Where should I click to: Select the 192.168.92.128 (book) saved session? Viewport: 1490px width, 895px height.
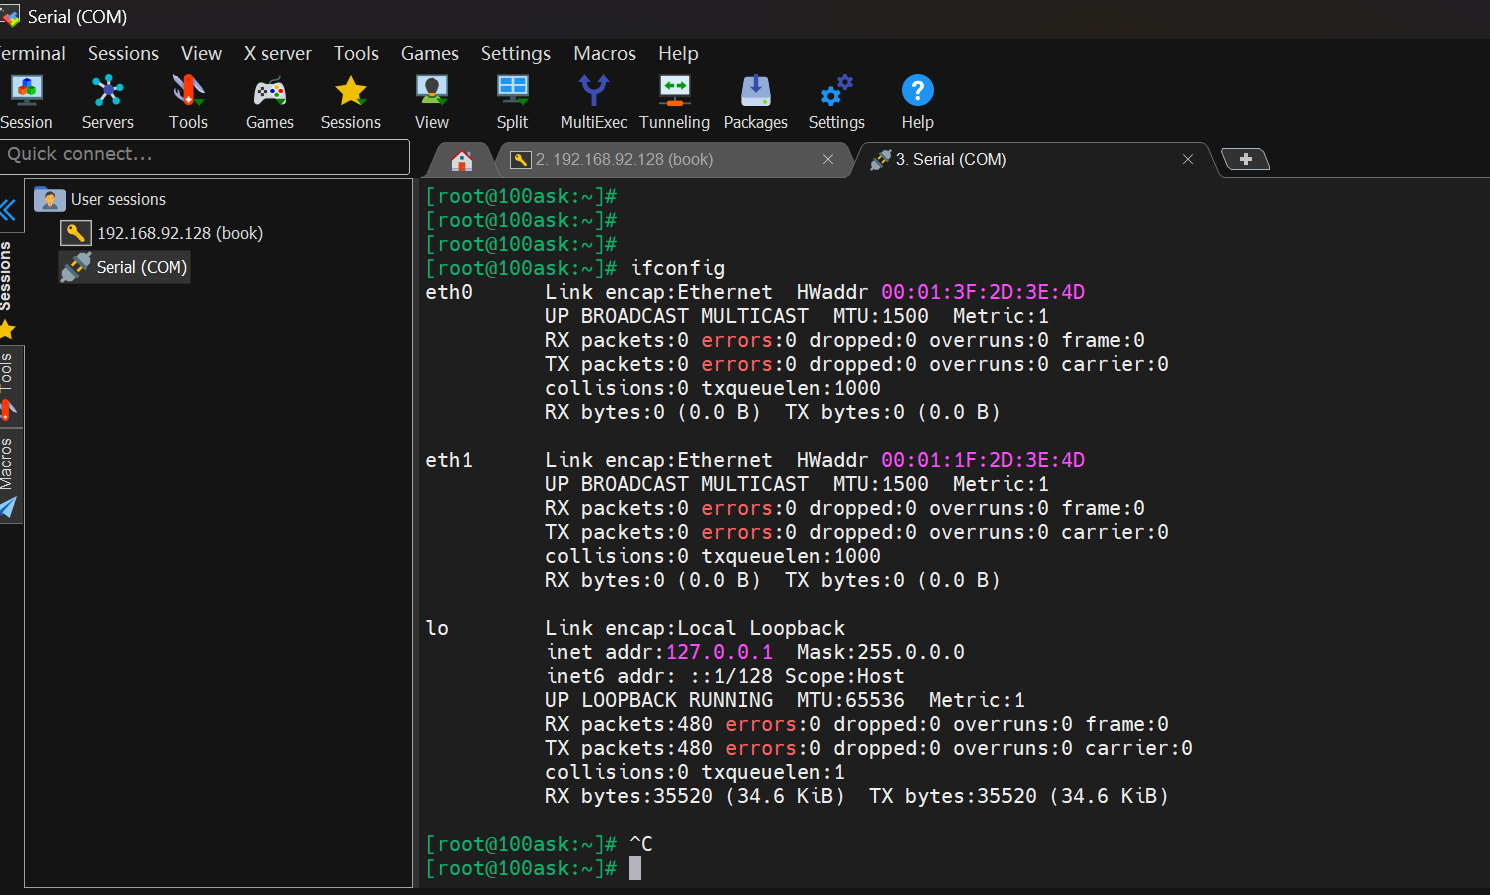pos(179,233)
